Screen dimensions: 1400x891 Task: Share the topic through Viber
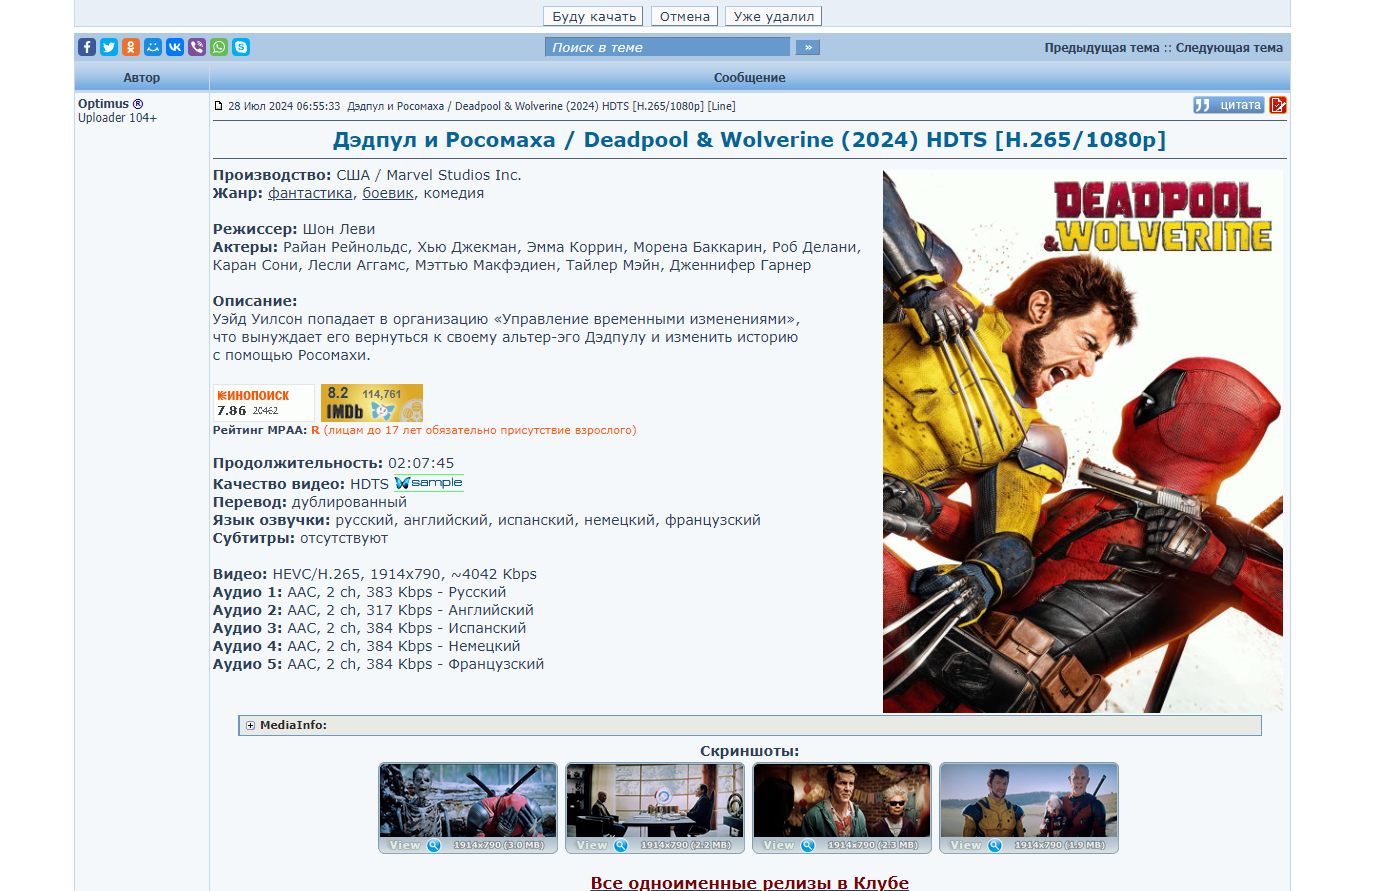coord(197,47)
